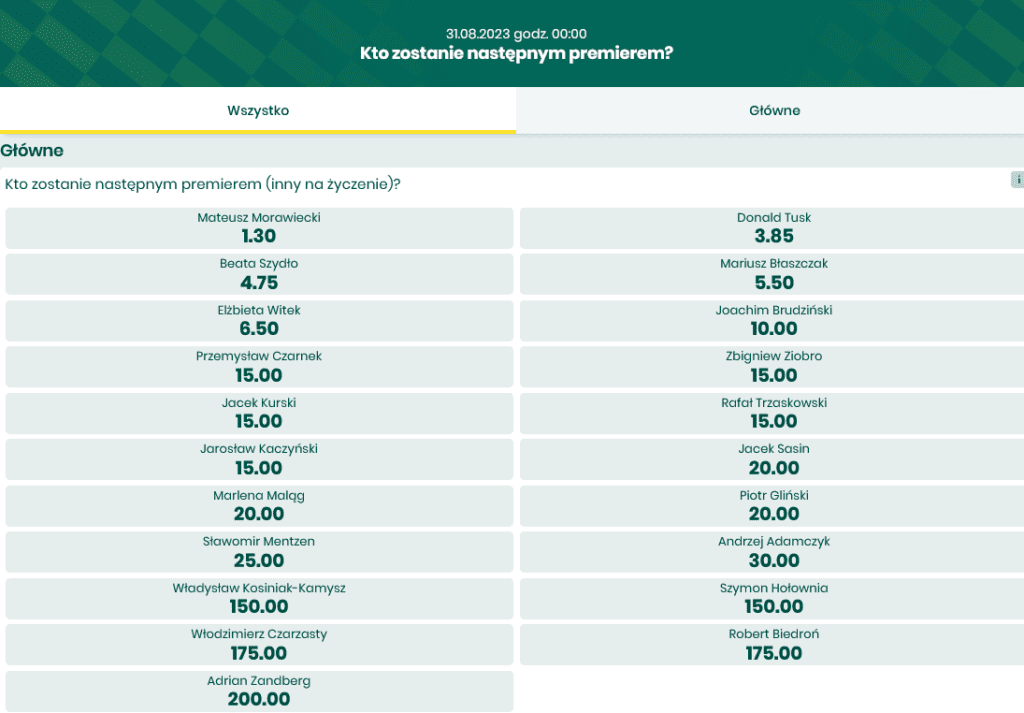Pick Przemysław Czarnek odds 15.00
This screenshot has height=713, width=1024.
coord(259,367)
